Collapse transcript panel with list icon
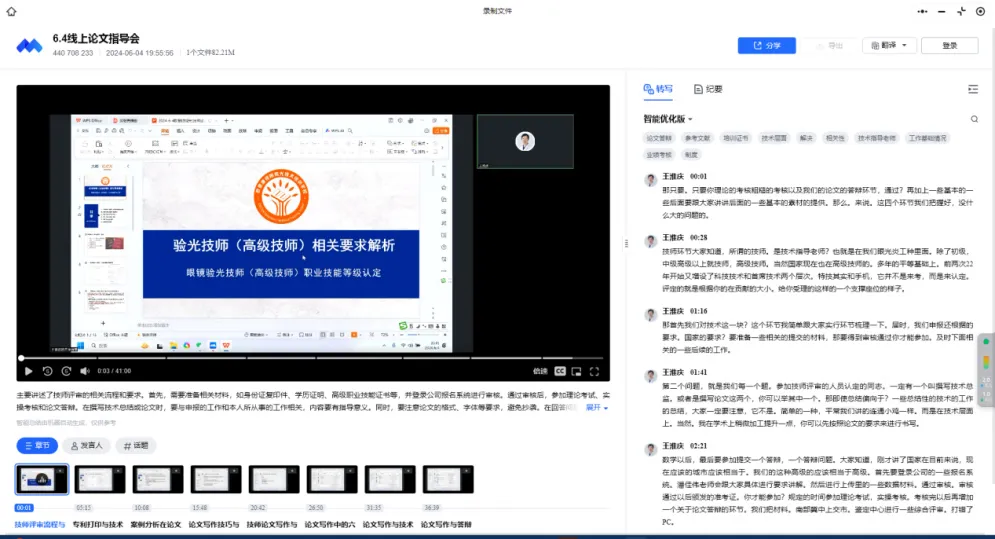The width and height of the screenshot is (995, 539). coord(973,89)
